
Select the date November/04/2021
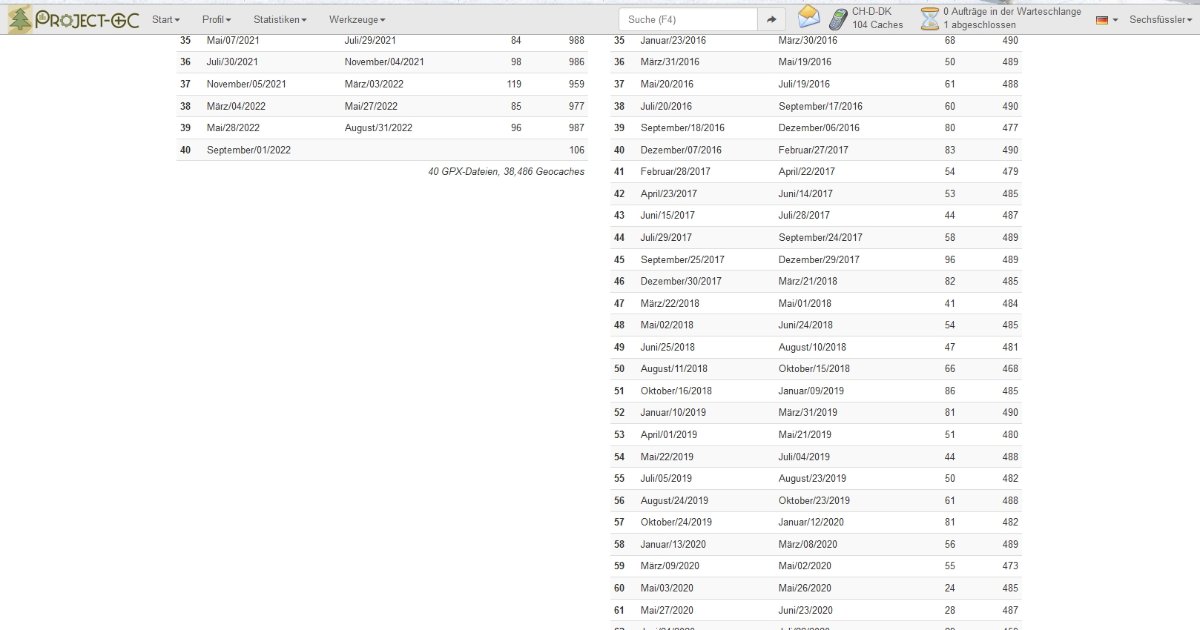coord(385,62)
